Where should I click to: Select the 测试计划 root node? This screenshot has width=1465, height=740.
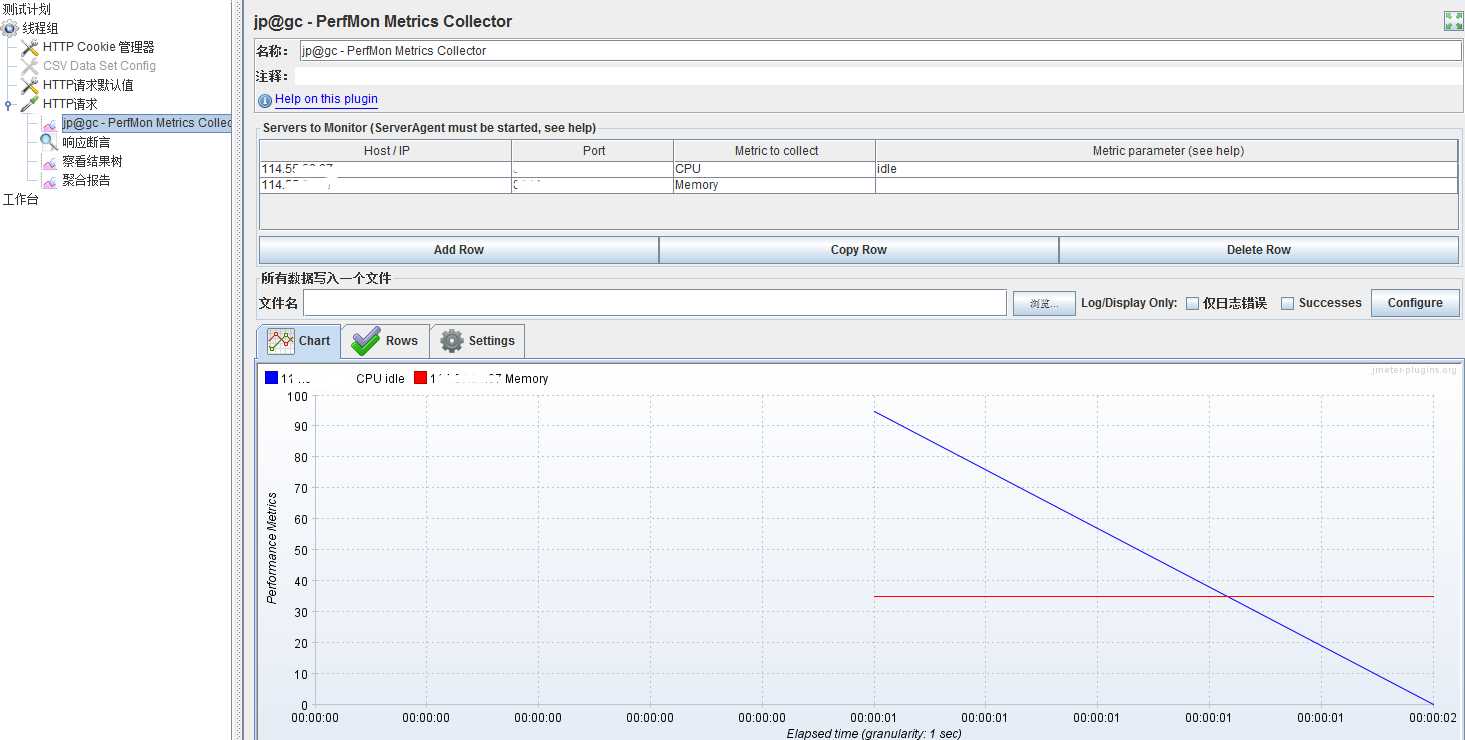(x=26, y=9)
